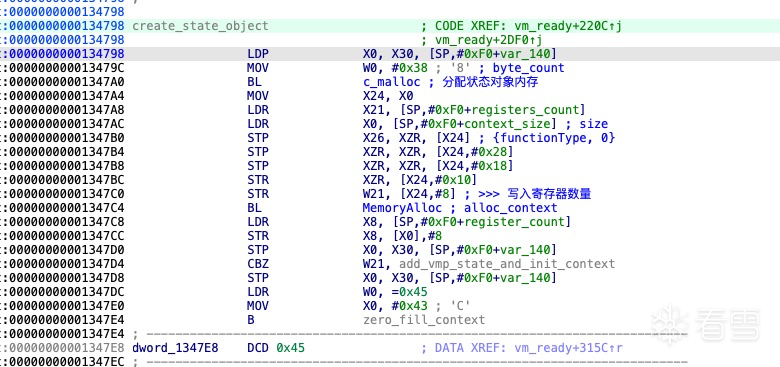Click the var_140 operand on the 134798 LDP line
780x367 pixels.
click(528, 54)
